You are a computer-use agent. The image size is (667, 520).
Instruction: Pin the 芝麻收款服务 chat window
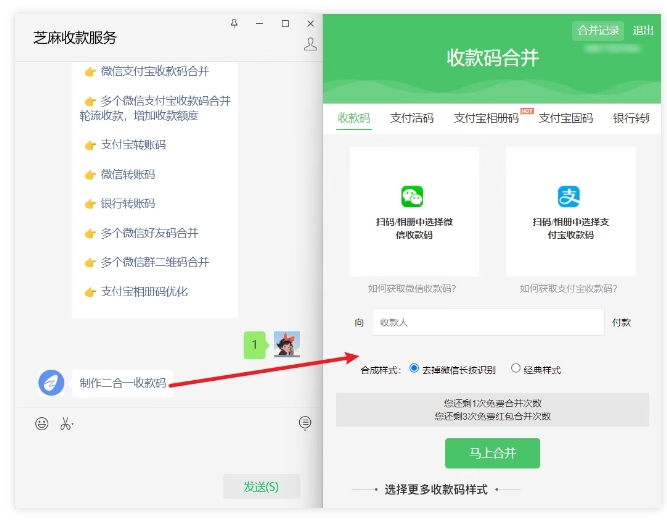coord(234,23)
